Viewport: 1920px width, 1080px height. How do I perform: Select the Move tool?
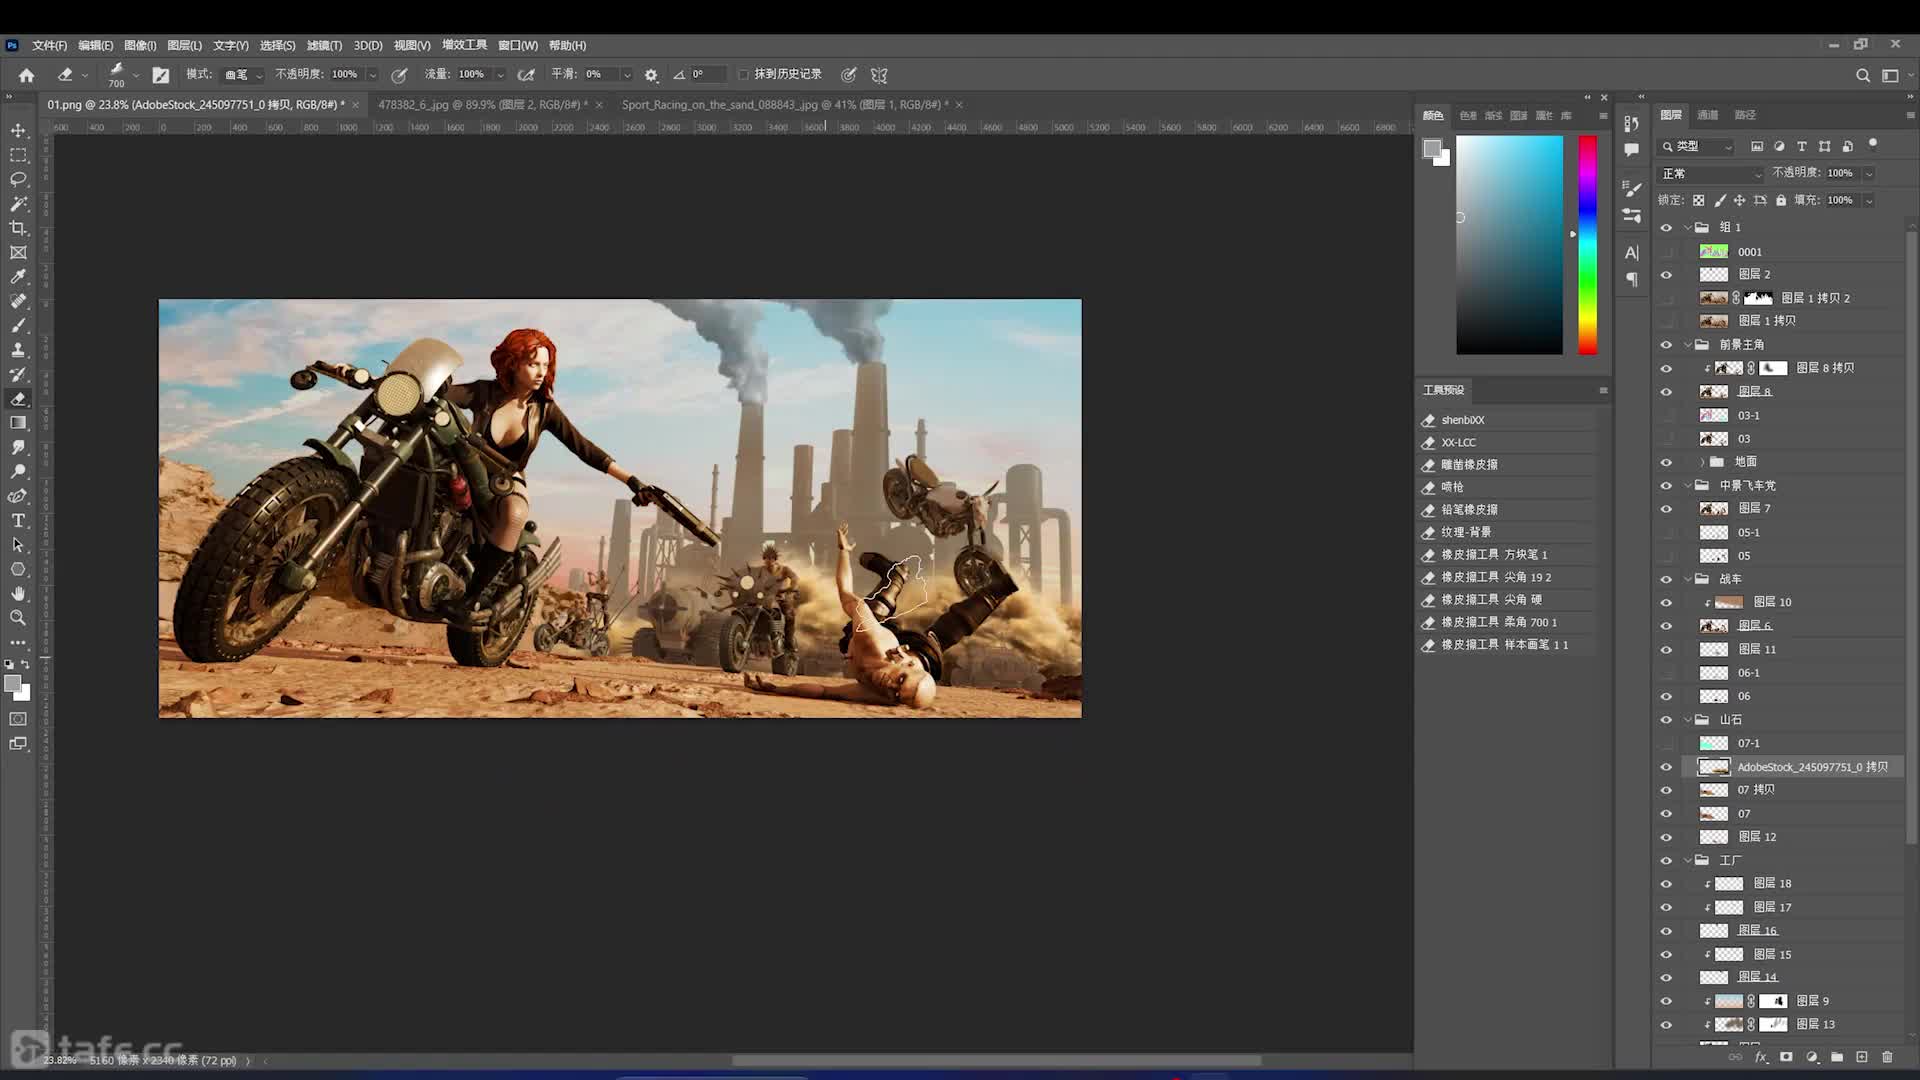tap(18, 131)
